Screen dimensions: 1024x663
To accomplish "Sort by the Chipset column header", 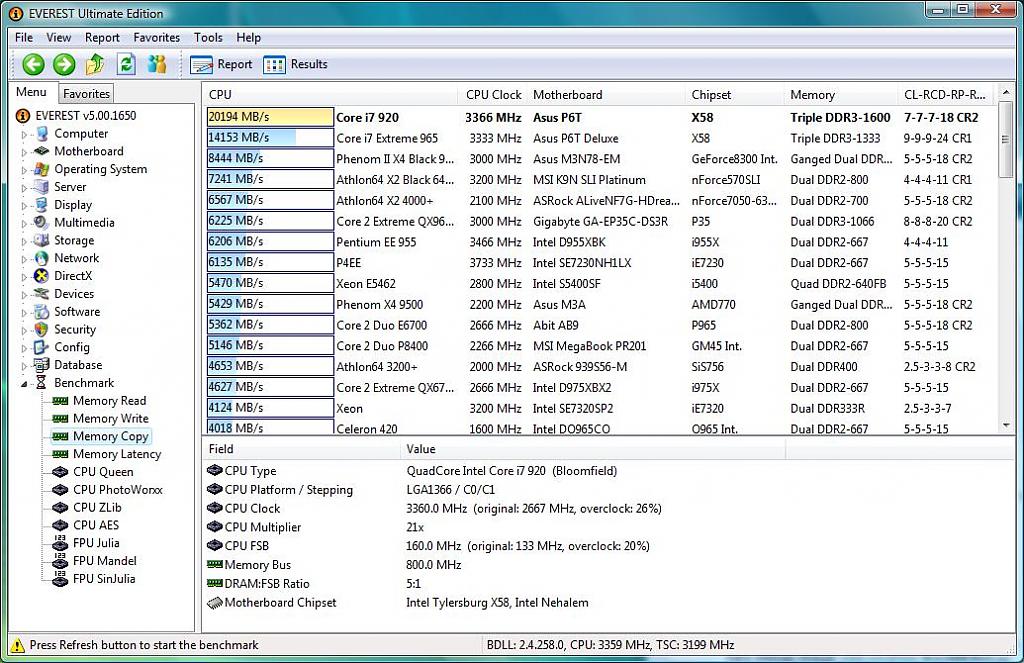I will pyautogui.click(x=735, y=95).
